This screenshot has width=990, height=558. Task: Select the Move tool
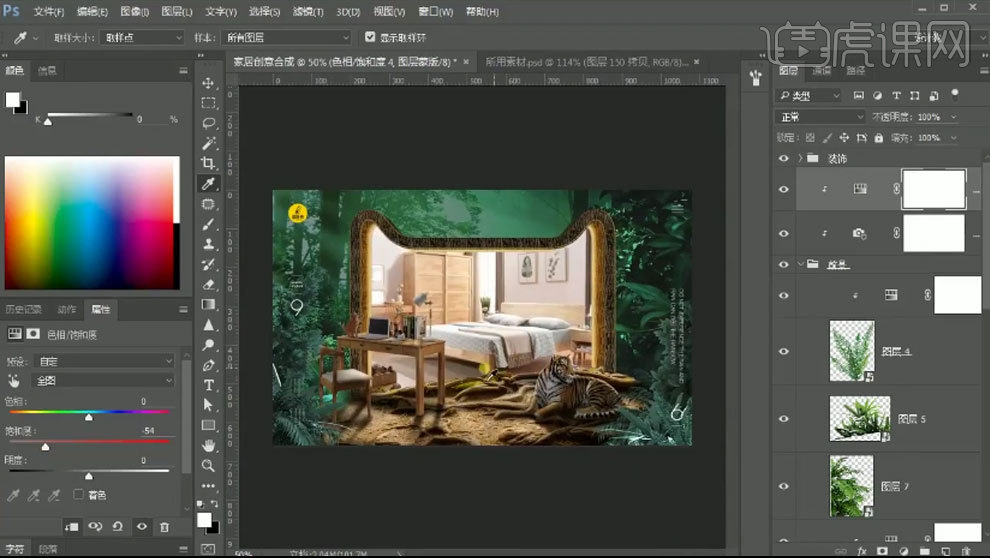pos(209,83)
